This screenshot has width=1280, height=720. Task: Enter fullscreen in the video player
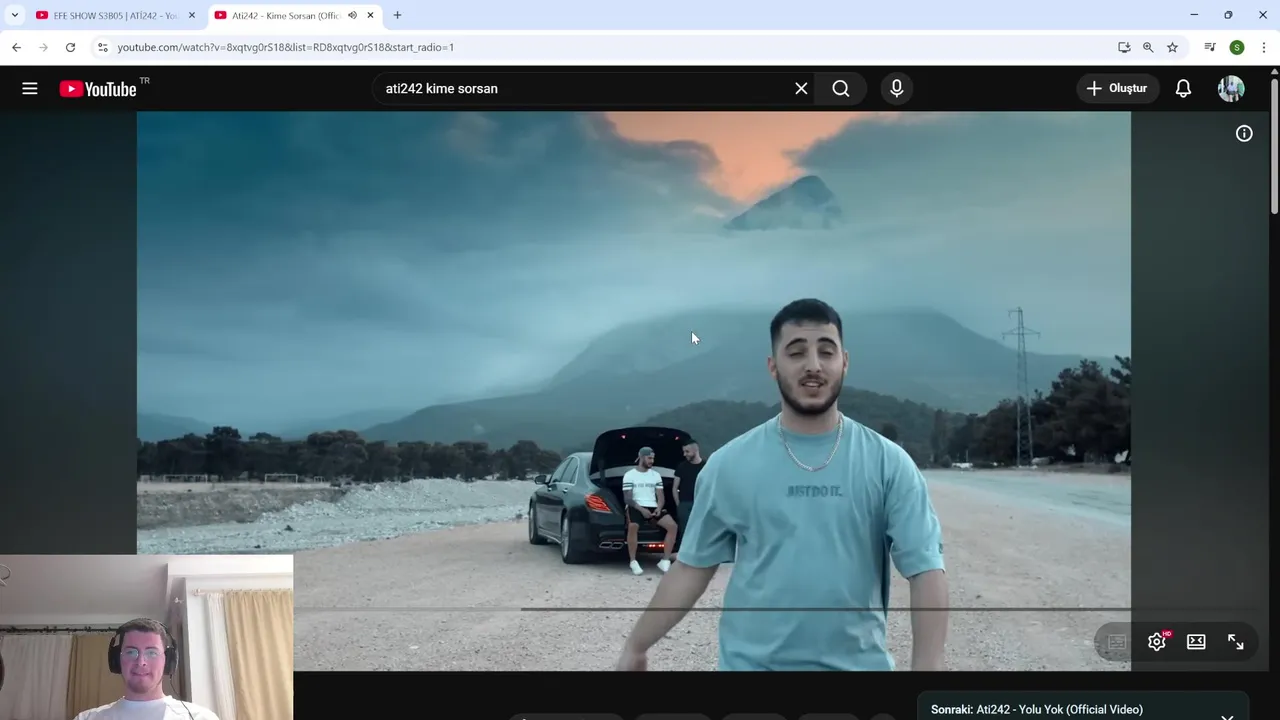[1236, 642]
